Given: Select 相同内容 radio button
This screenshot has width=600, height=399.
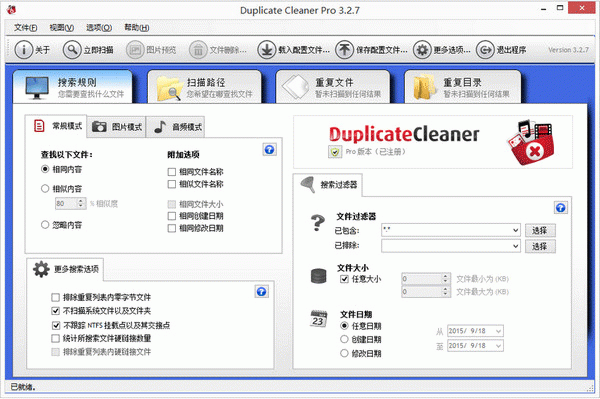Looking at the screenshot, I should [45, 169].
